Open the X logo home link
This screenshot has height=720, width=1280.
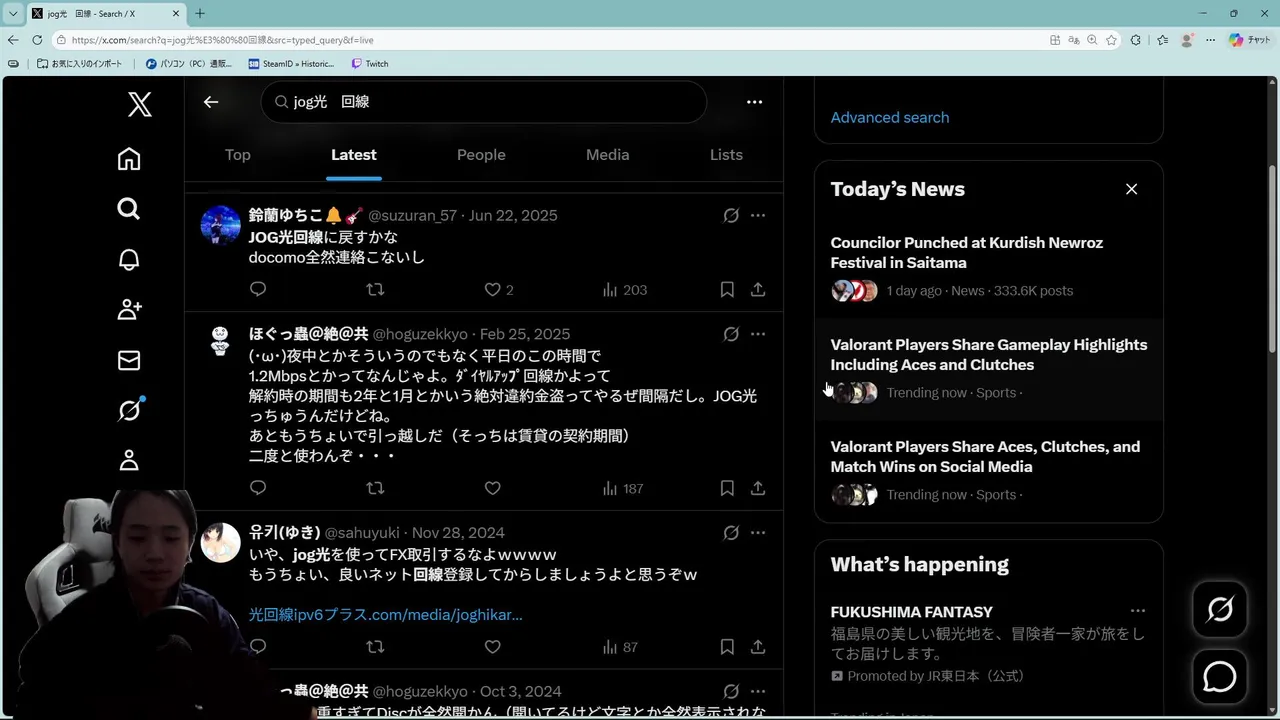(x=140, y=104)
